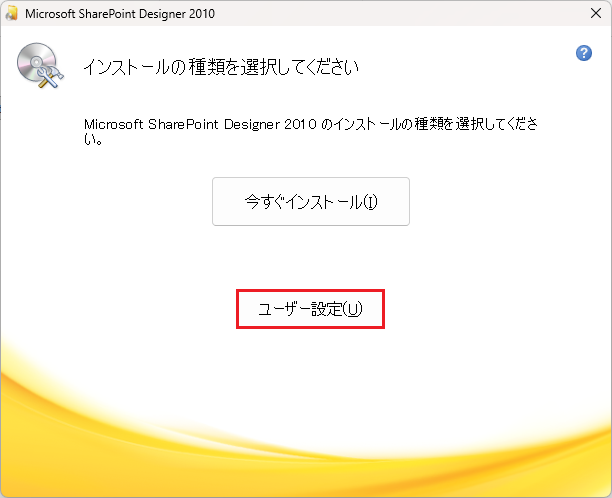Click the blank area between the two buttons

pyautogui.click(x=310, y=257)
